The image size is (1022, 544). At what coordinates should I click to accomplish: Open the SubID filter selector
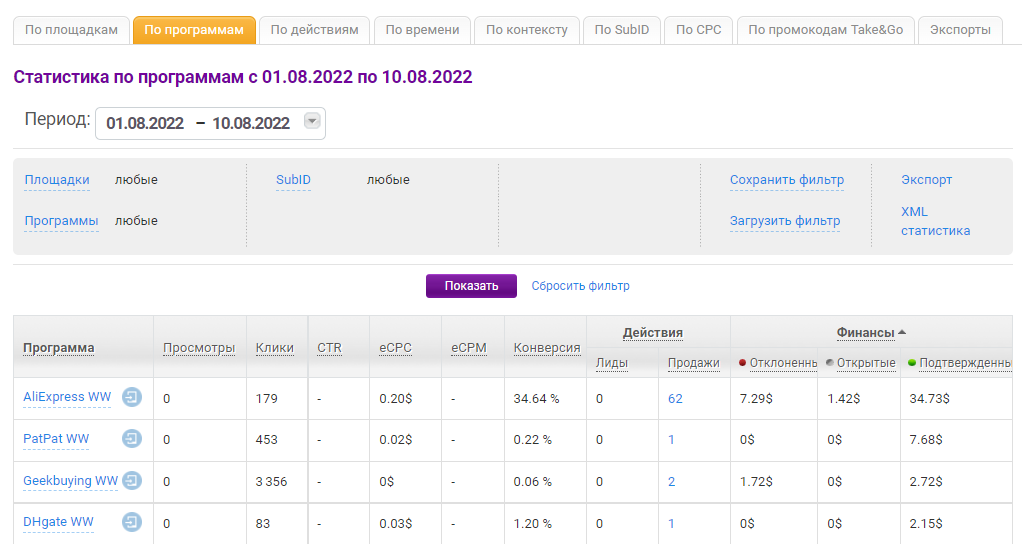[293, 180]
